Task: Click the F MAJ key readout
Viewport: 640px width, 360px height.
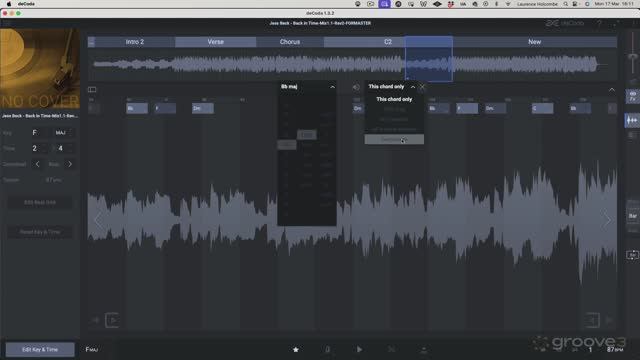Action: pyautogui.click(x=92, y=349)
